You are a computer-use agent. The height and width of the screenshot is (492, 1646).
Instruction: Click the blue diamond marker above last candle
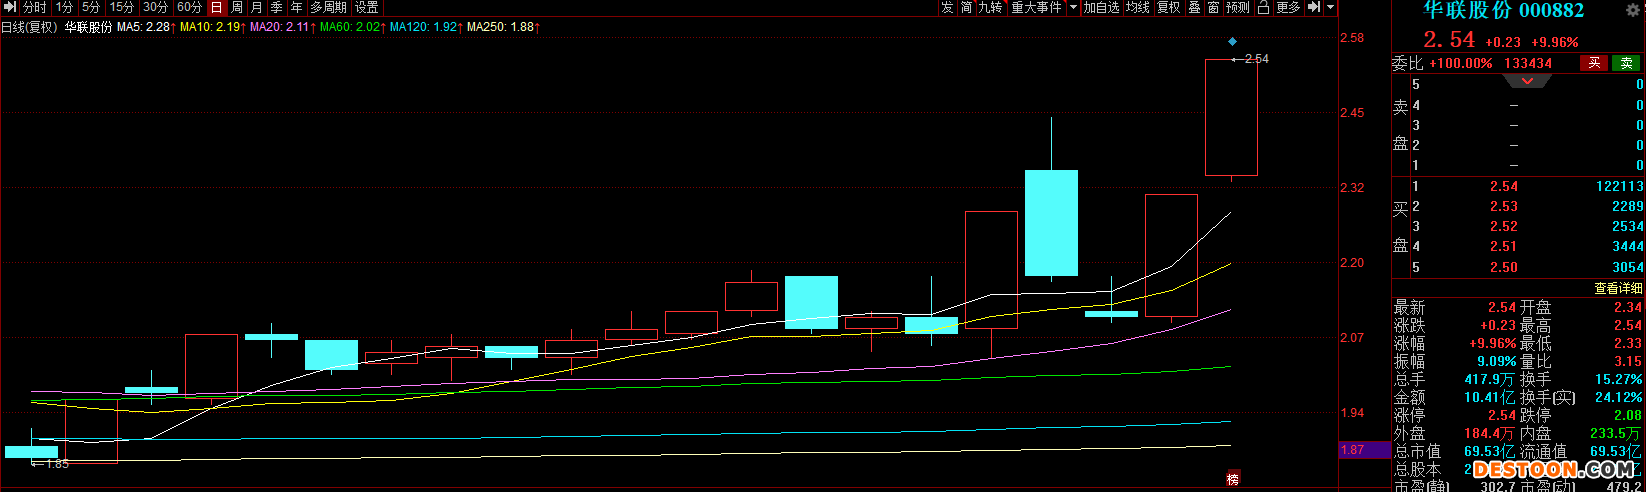[x=1232, y=42]
